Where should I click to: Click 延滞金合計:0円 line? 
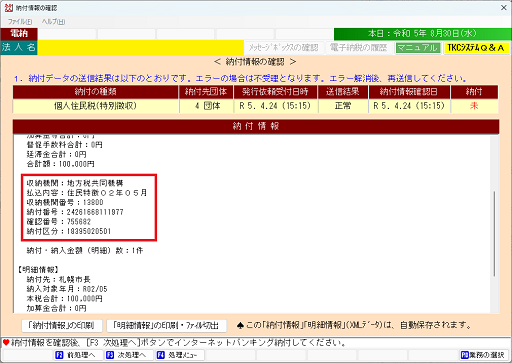(56, 154)
